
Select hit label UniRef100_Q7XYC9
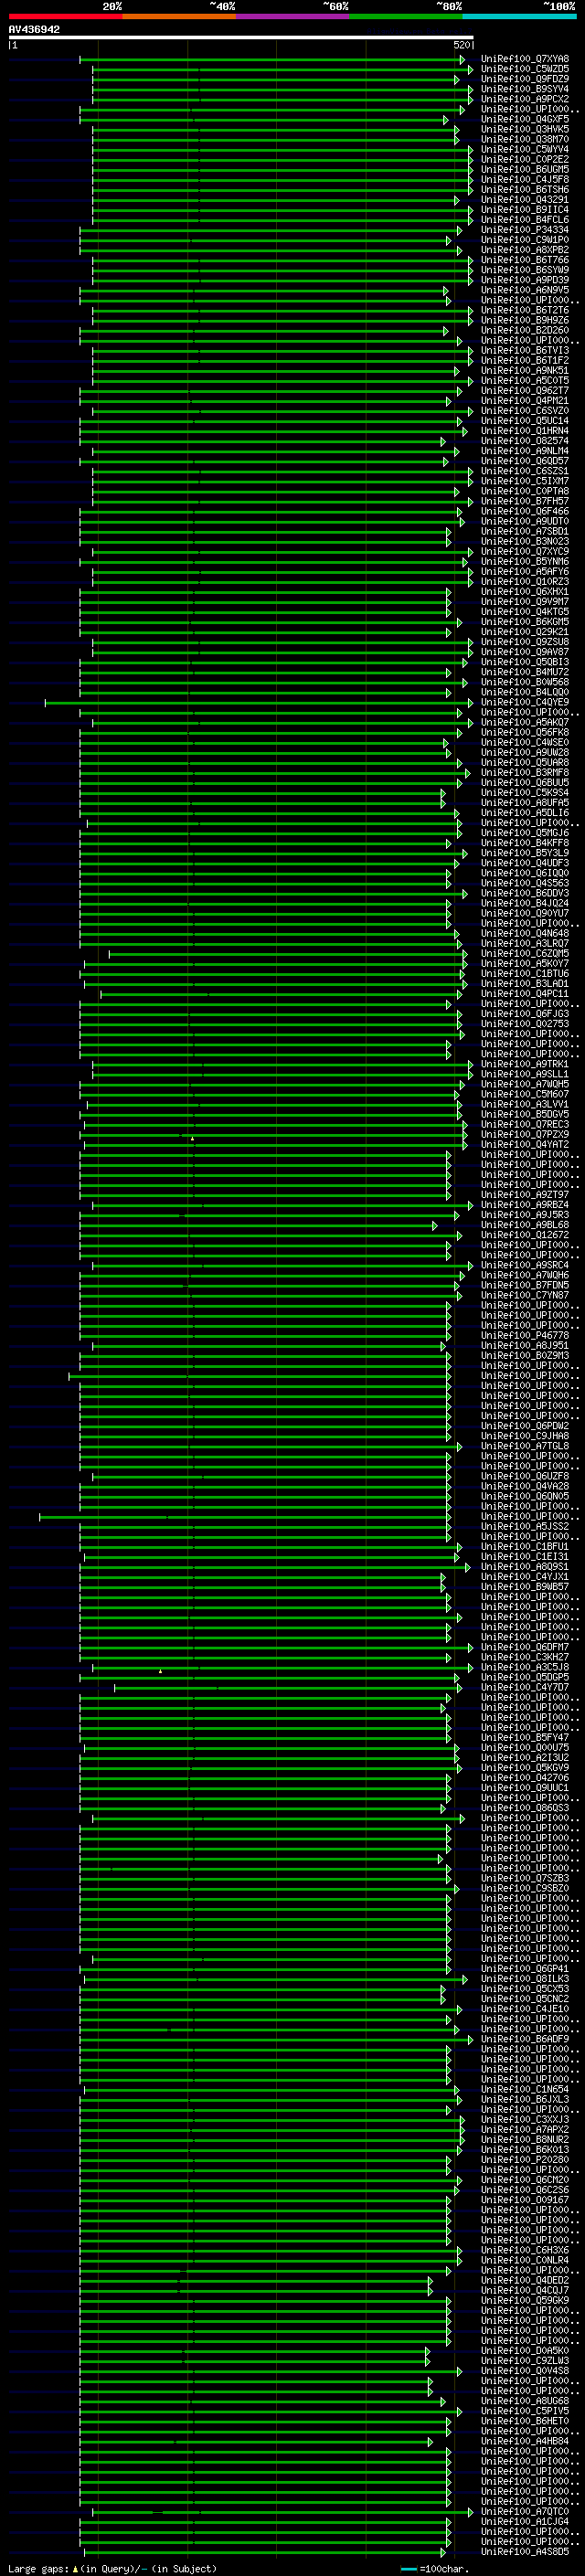[525, 552]
